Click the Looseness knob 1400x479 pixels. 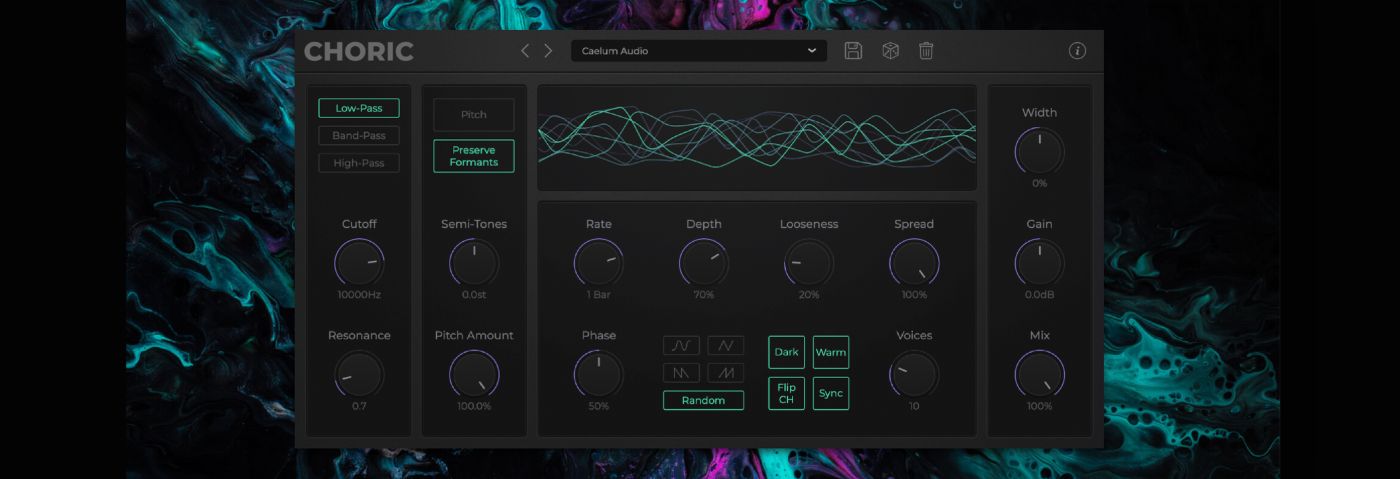pyautogui.click(x=809, y=263)
